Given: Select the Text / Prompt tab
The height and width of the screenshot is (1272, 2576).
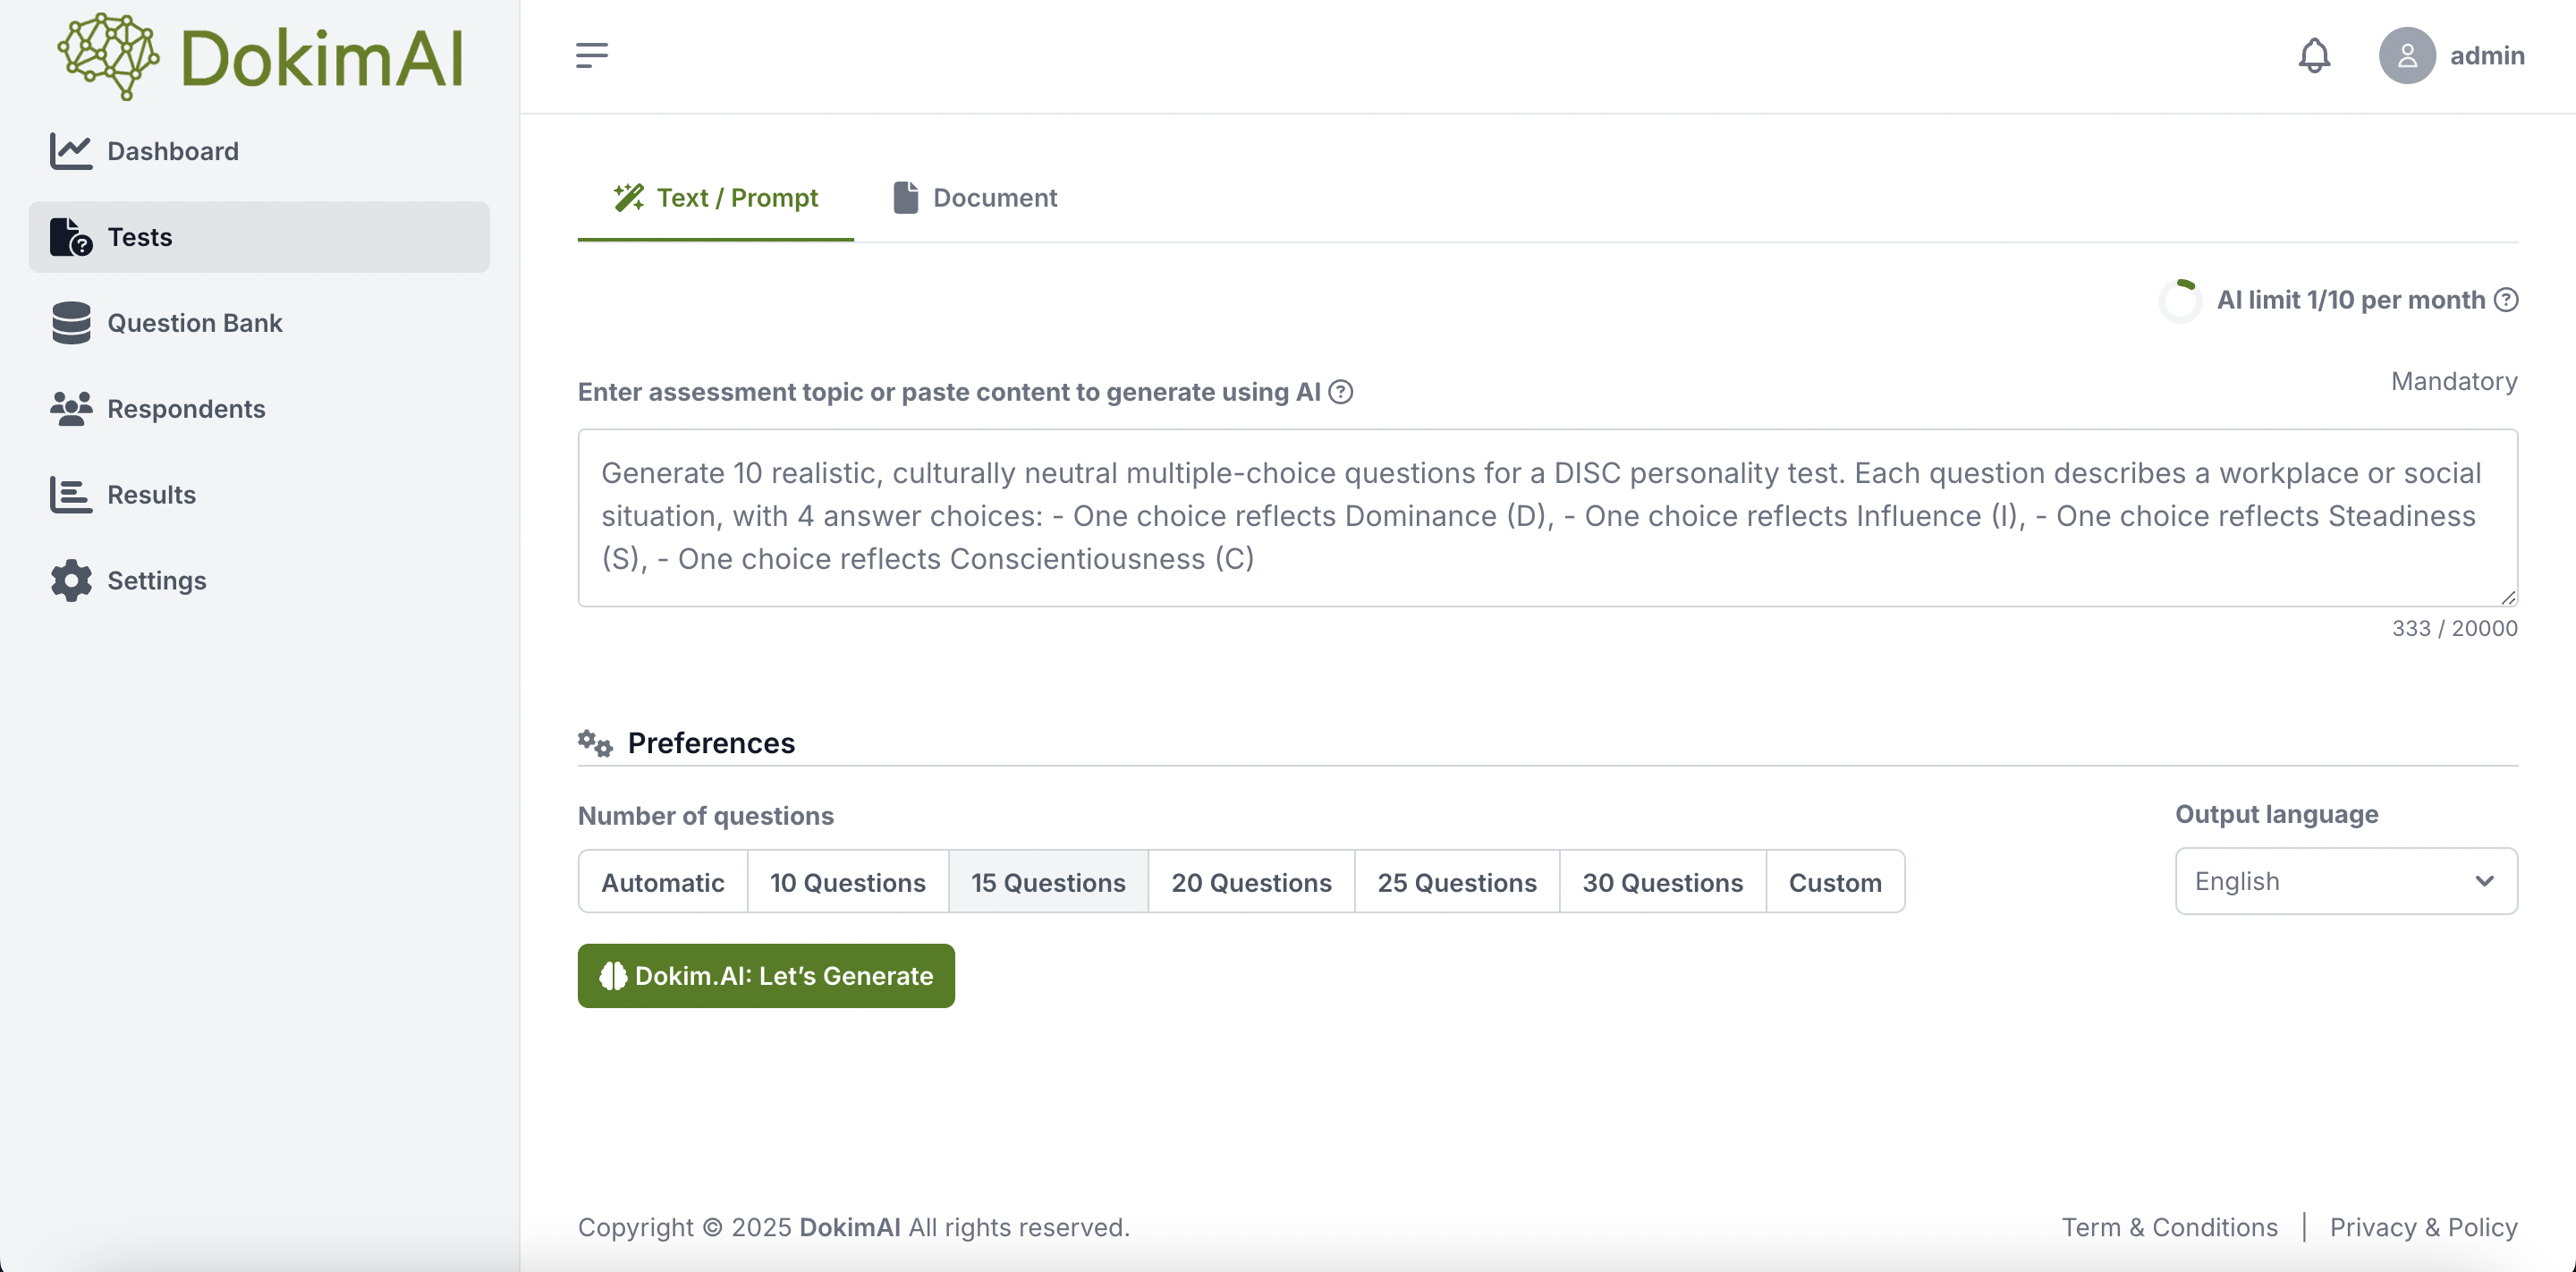Looking at the screenshot, I should tap(715, 198).
